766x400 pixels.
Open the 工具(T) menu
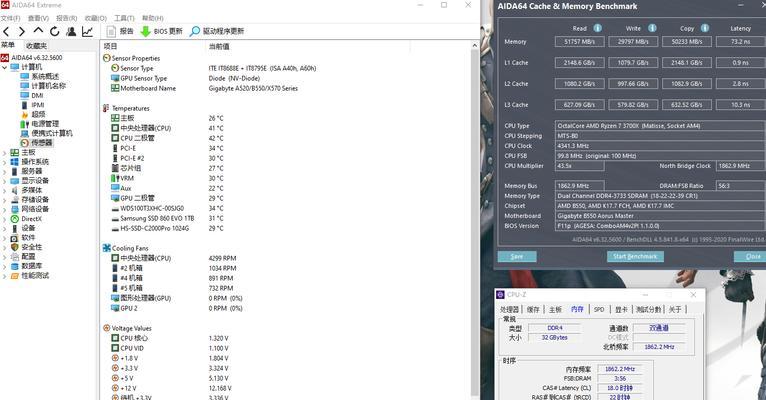(x=124, y=18)
